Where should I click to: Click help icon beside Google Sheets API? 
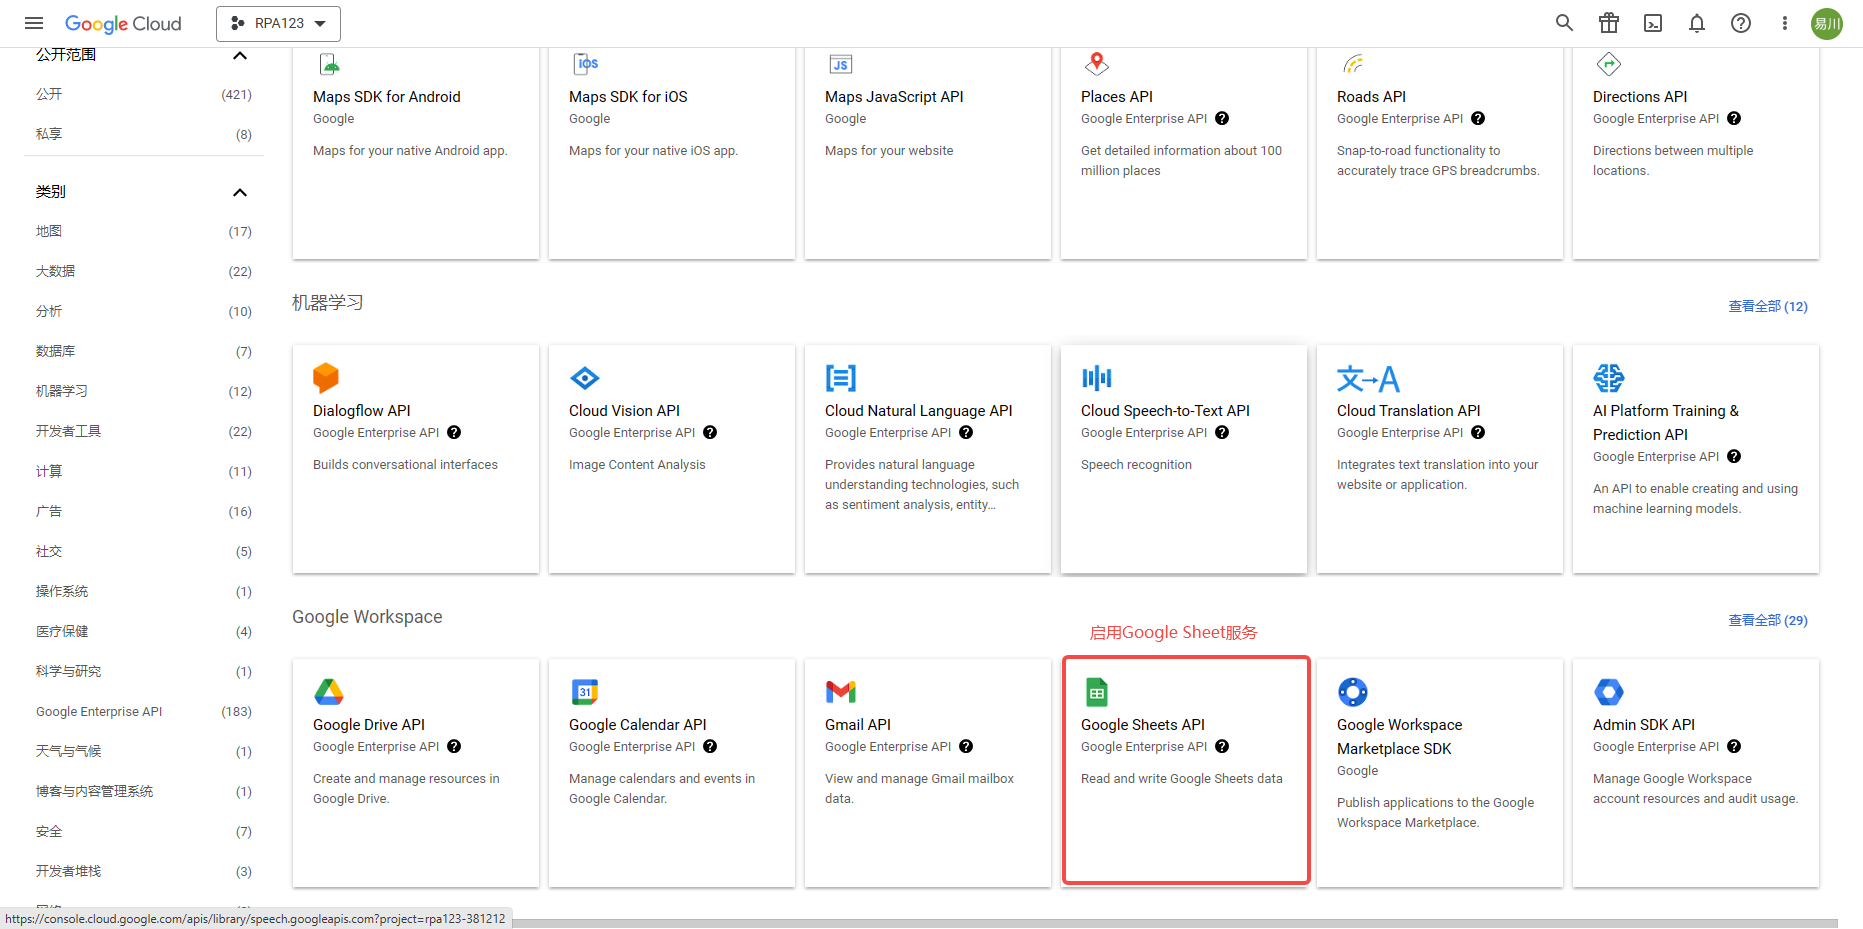pyautogui.click(x=1222, y=746)
